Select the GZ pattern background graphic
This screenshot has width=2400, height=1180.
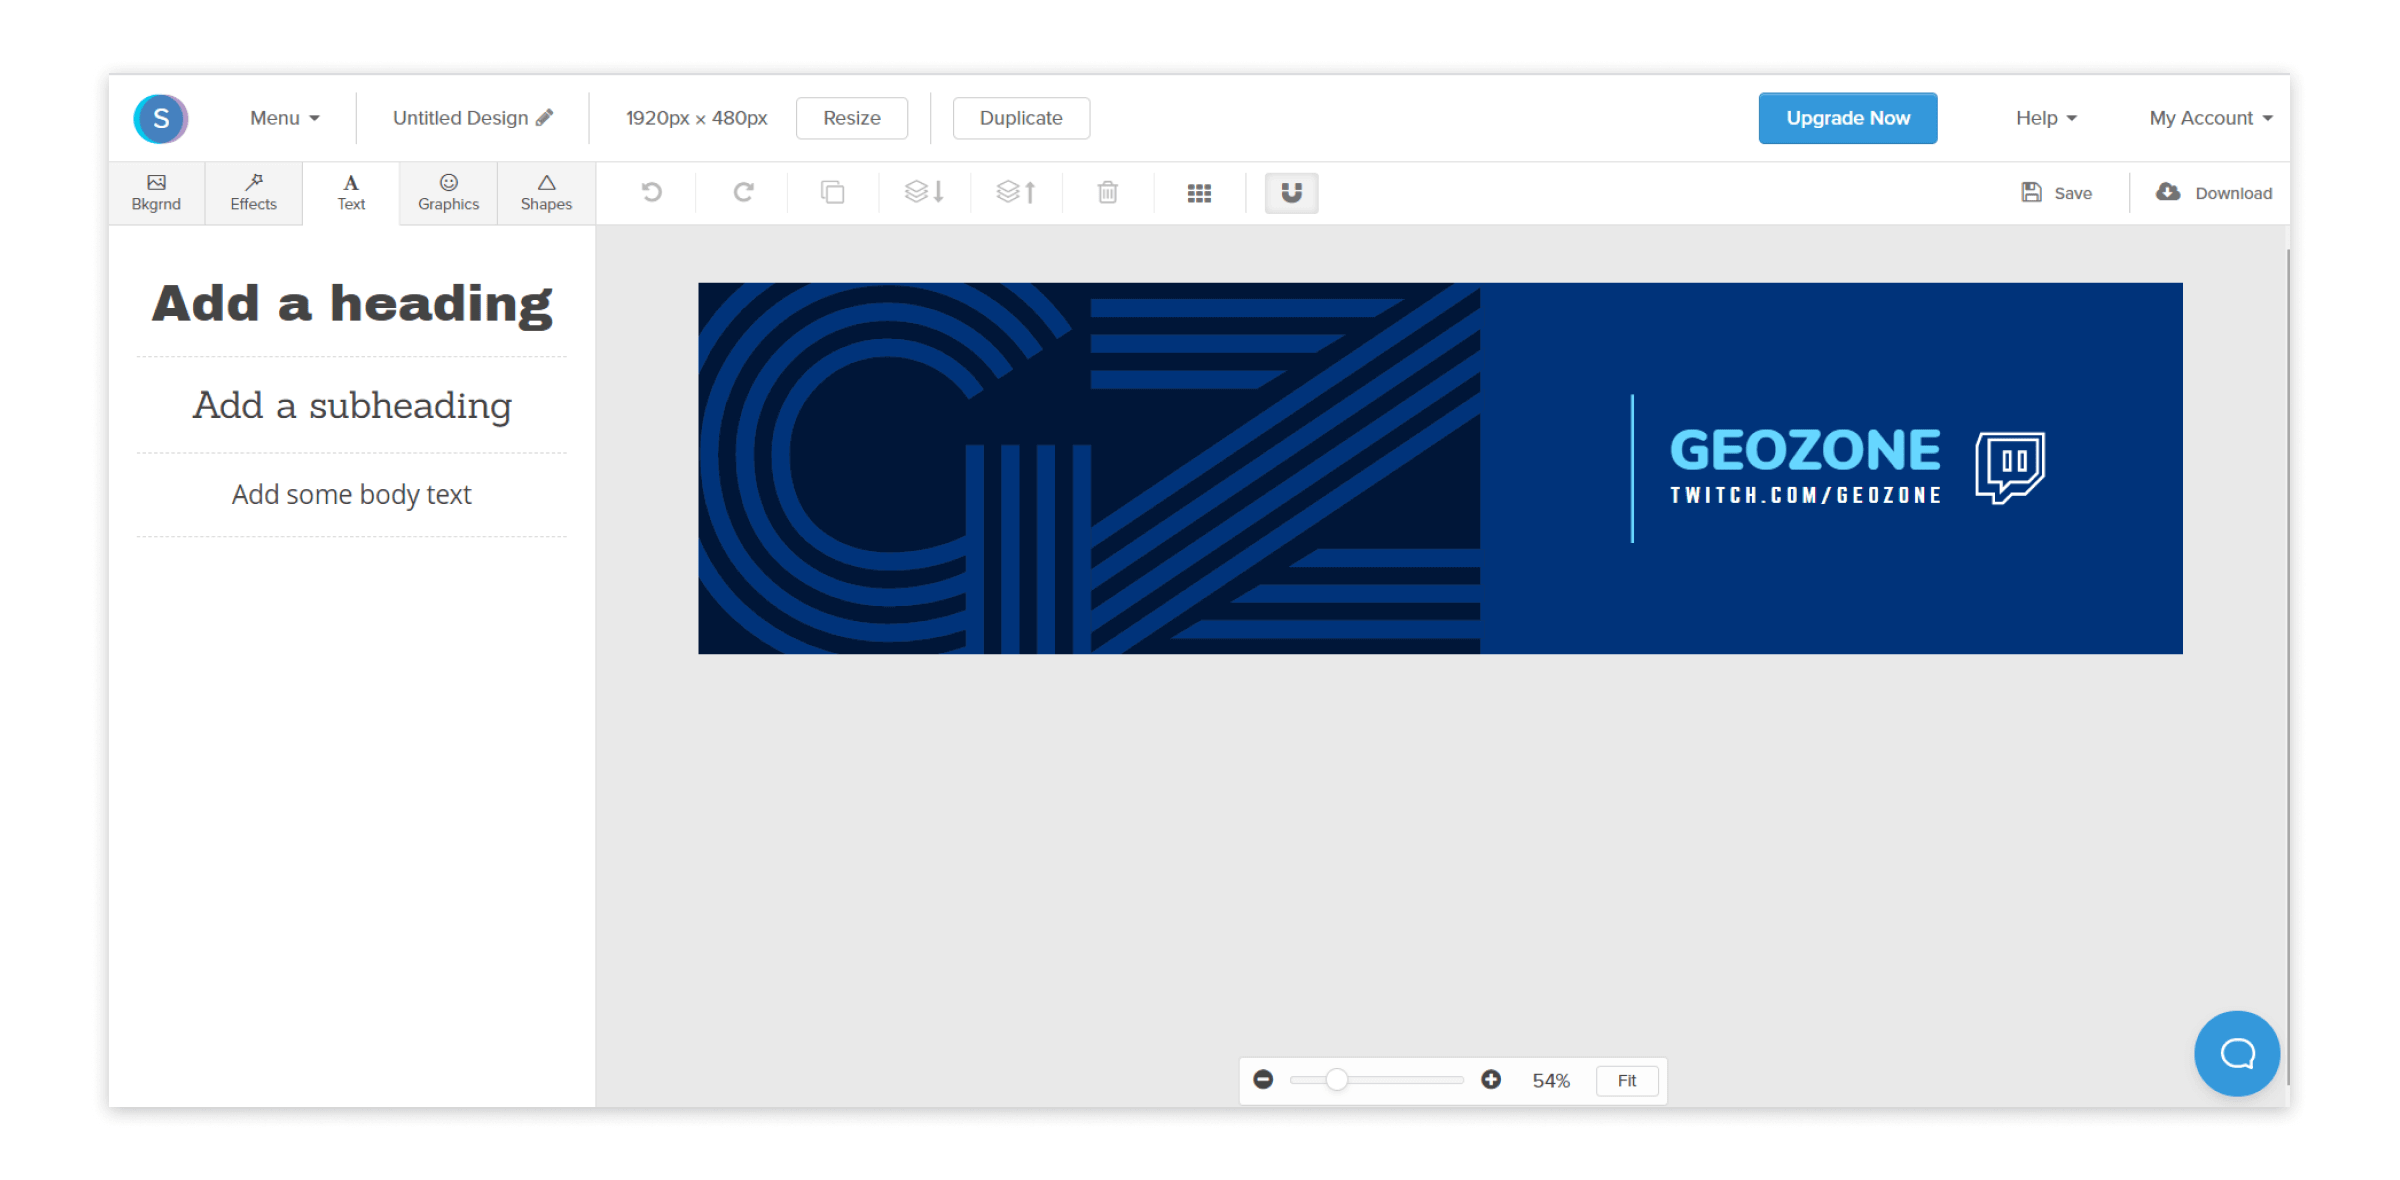1088,468
